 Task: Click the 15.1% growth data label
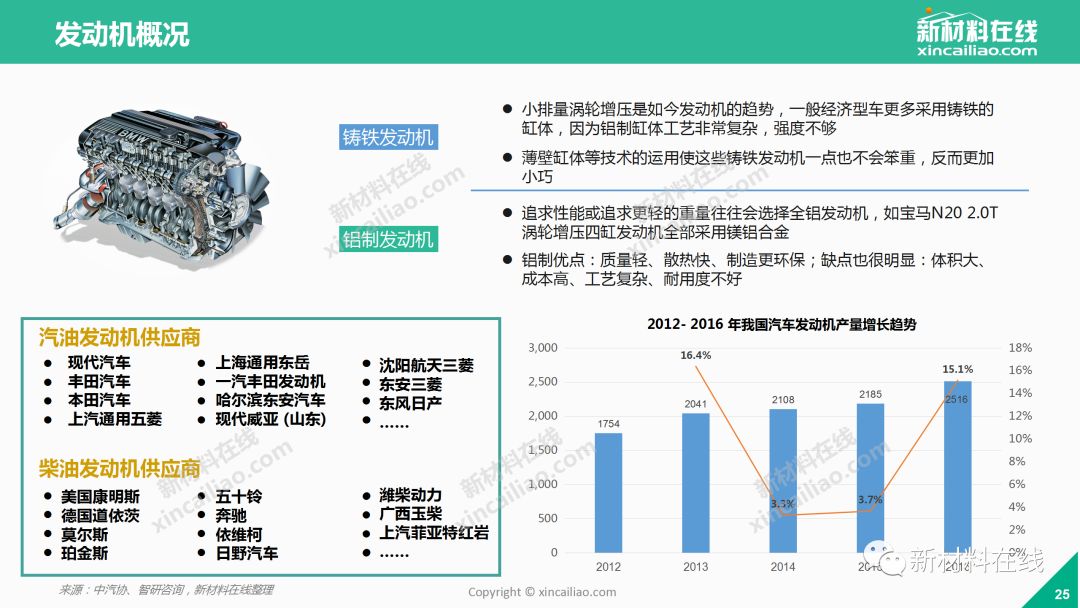click(957, 369)
